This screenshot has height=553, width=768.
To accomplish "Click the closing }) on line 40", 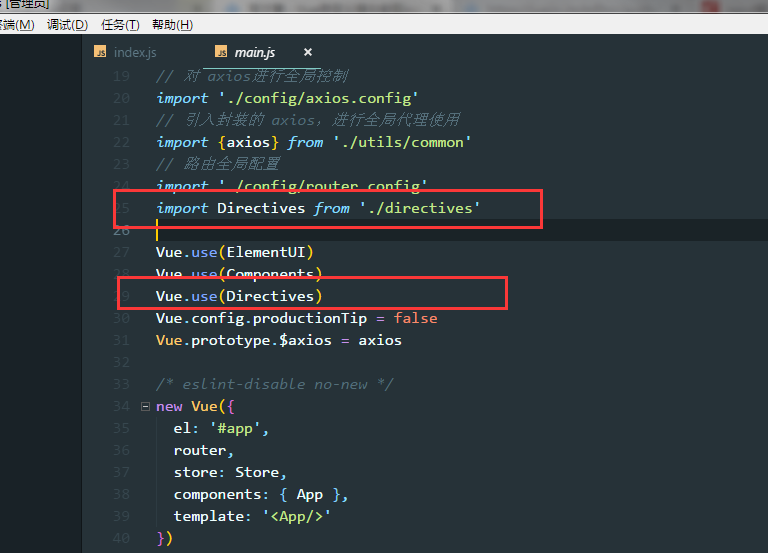I will pos(165,538).
